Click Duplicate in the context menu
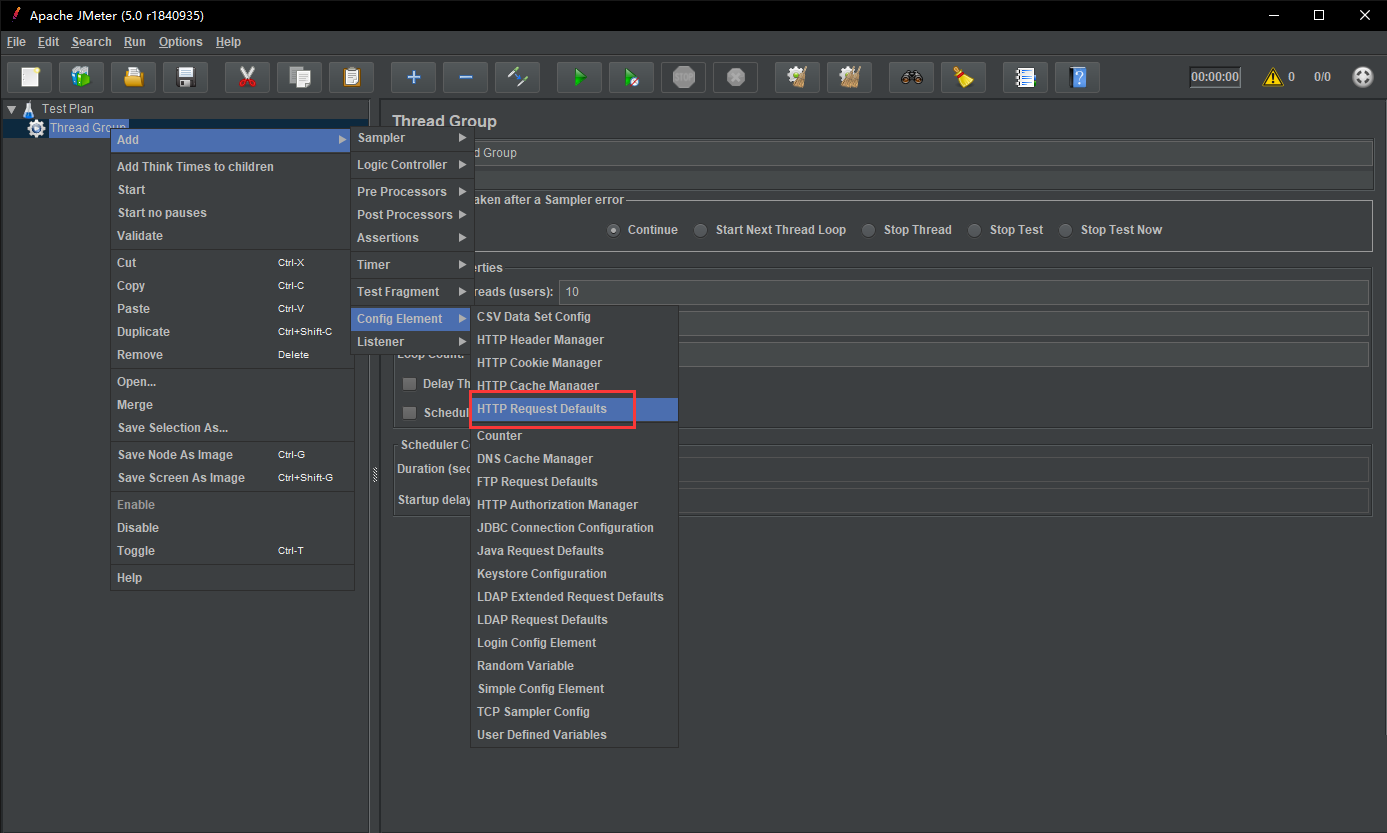This screenshot has width=1387, height=833. click(143, 332)
